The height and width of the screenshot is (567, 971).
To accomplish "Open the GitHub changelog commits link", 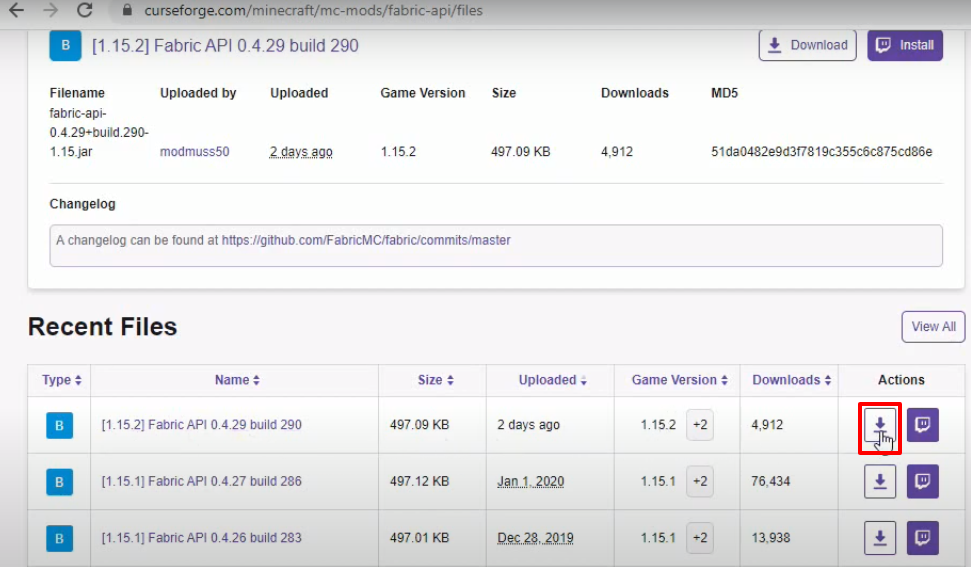I will tap(366, 240).
